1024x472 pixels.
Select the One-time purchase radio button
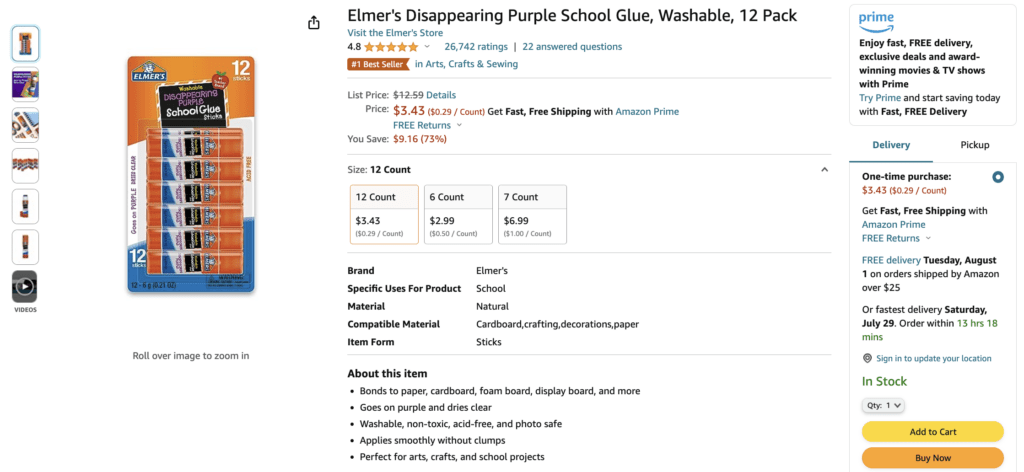(x=998, y=177)
